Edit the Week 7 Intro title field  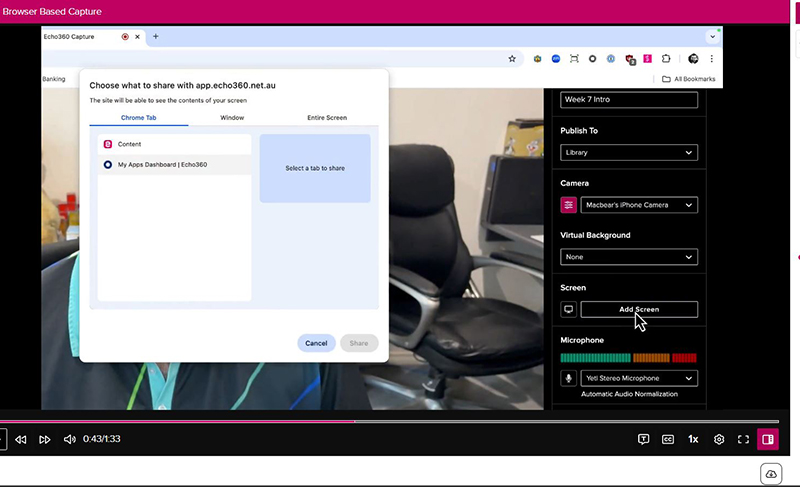coord(629,99)
